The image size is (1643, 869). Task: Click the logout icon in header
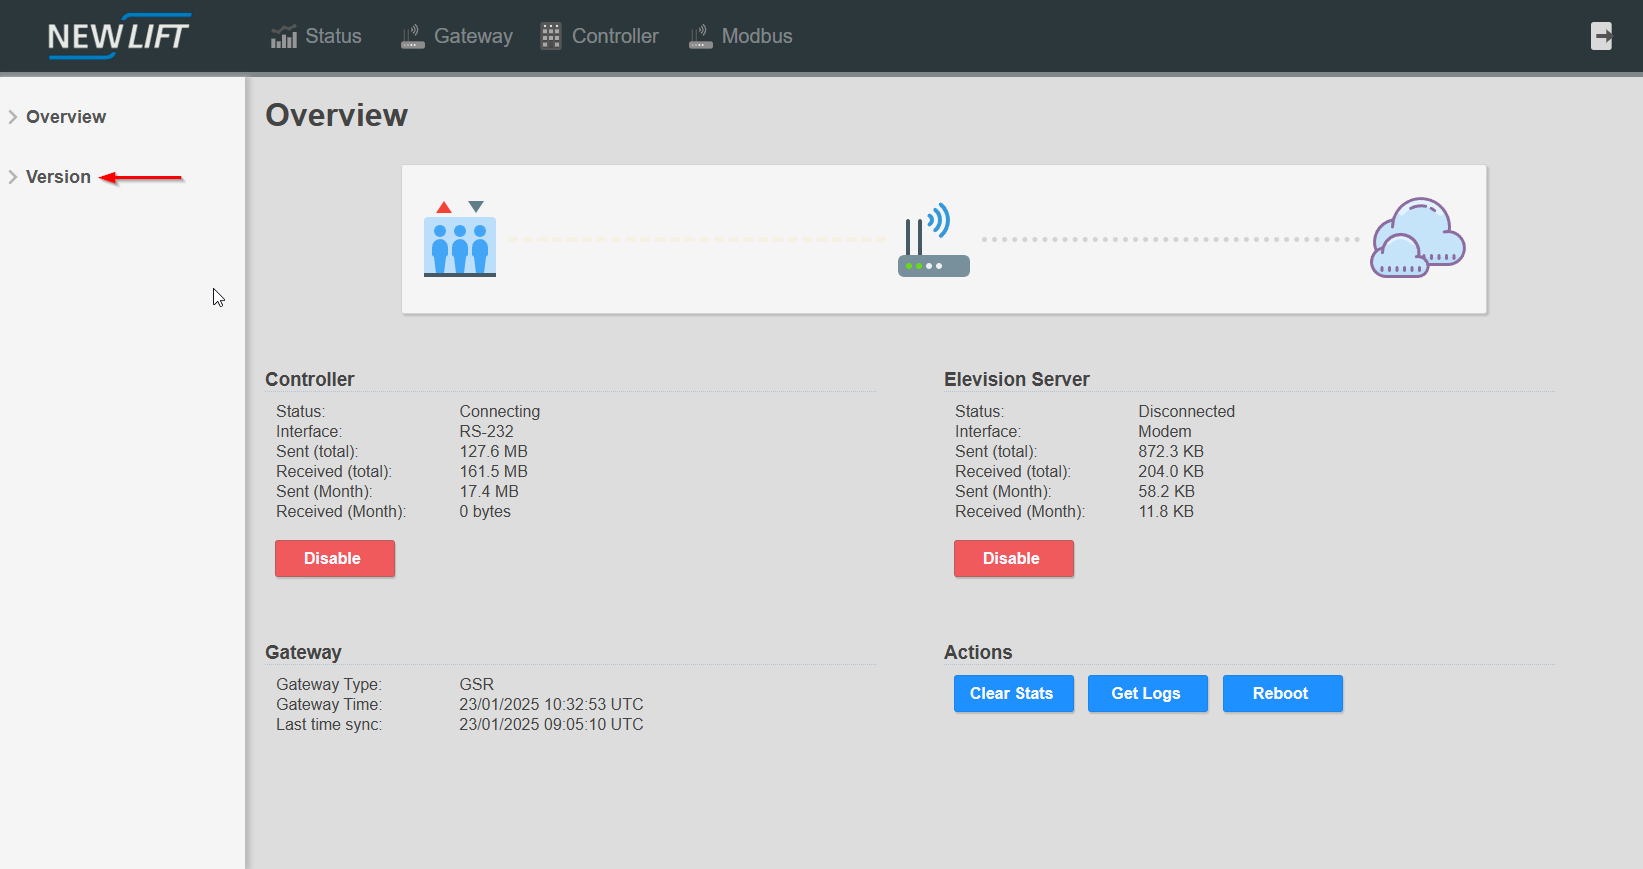point(1601,36)
